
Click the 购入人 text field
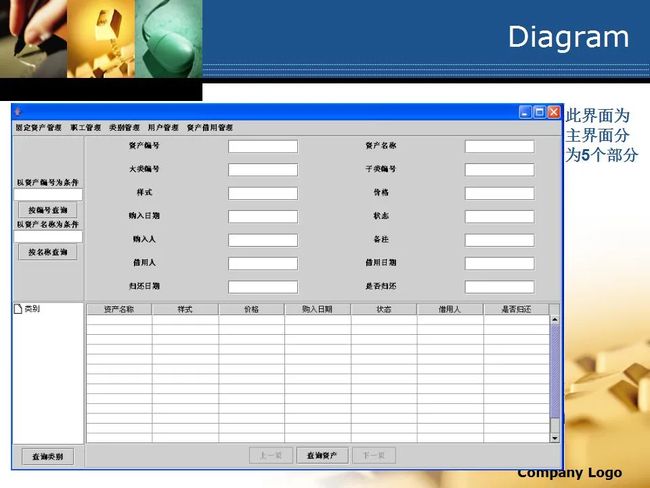pyautogui.click(x=263, y=240)
